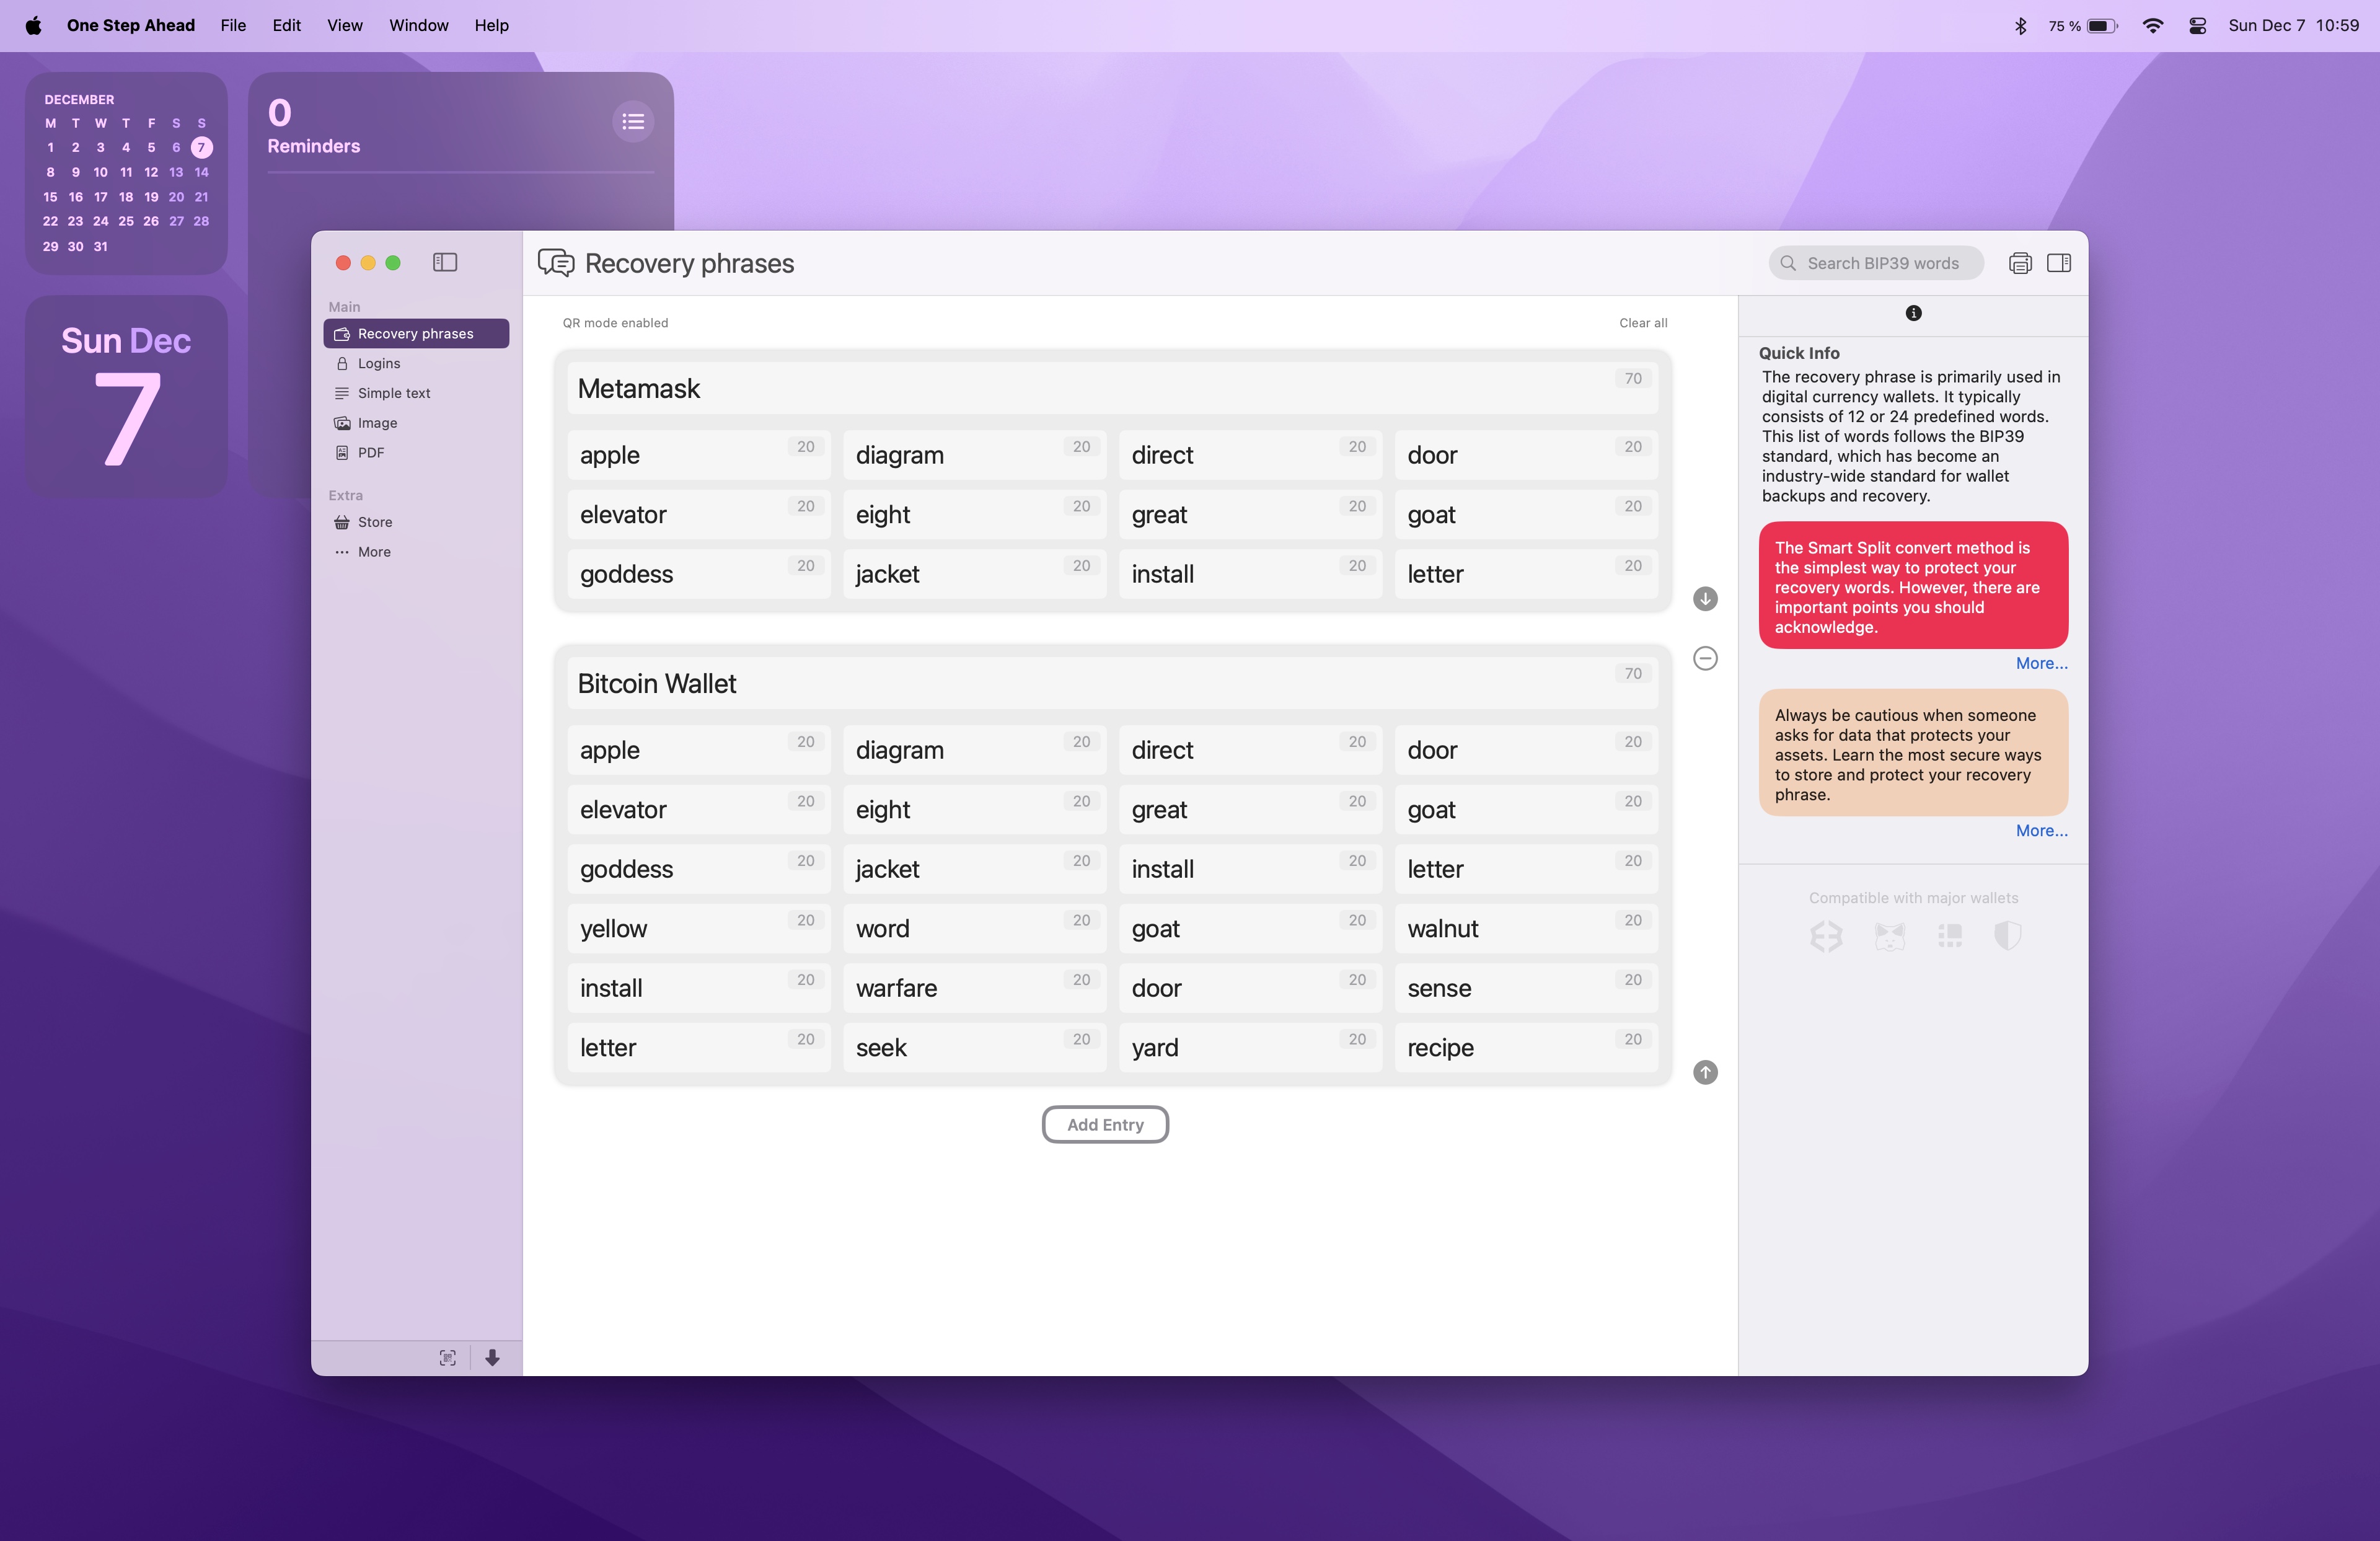Toggle the navigation sidebar visibility
Viewport: 2380px width, 1541px height.
coord(444,262)
